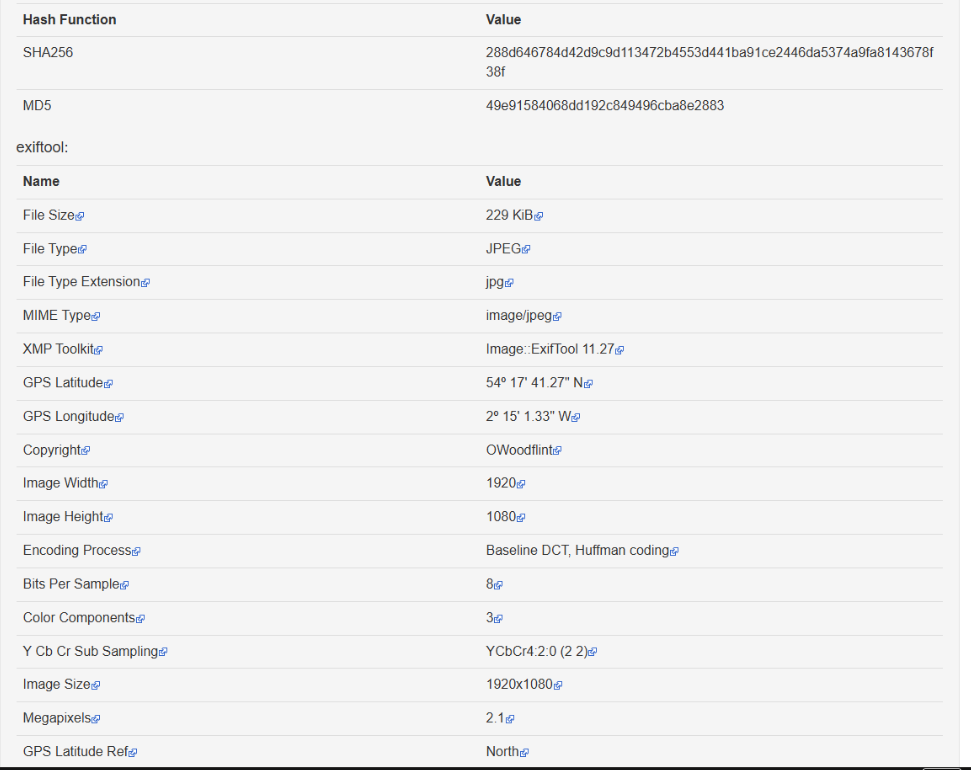The image size is (971, 770).
Task: Click the link icon beside Megapixels
Action: tap(96, 719)
